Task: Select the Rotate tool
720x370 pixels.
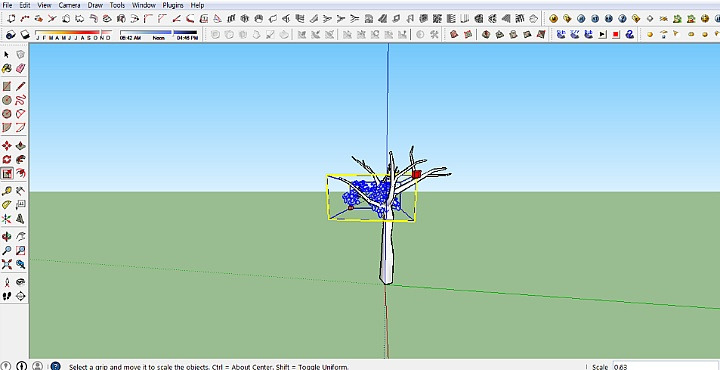Action: pos(6,159)
